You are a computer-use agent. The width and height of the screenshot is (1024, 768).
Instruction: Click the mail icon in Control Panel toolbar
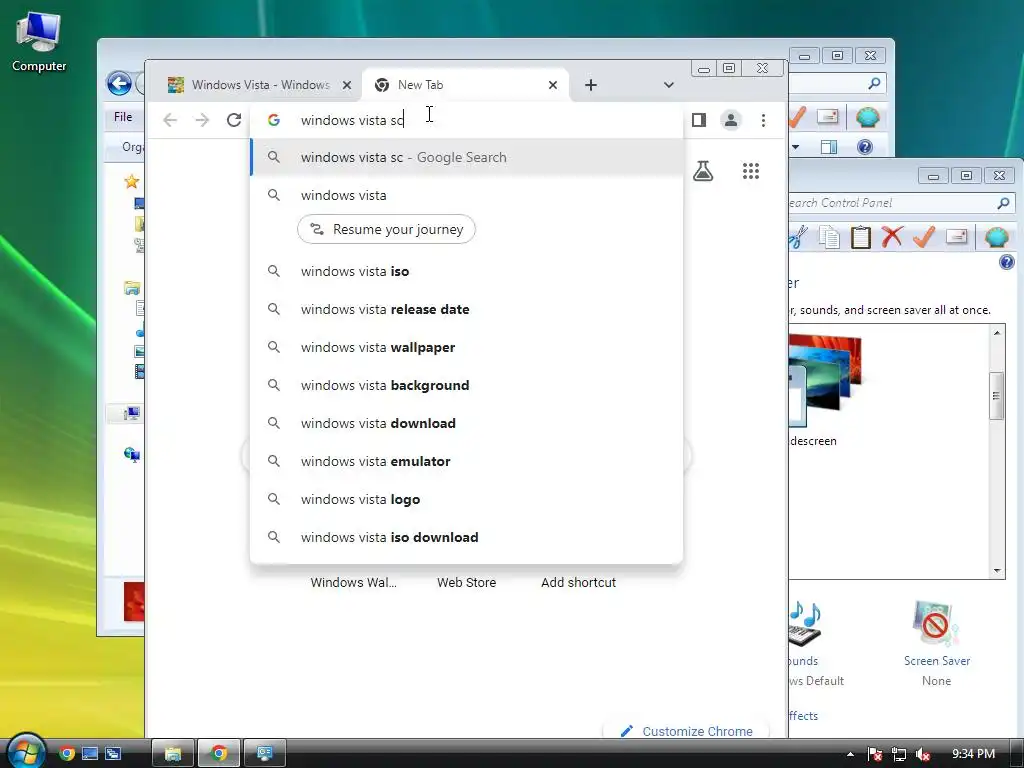pos(956,236)
